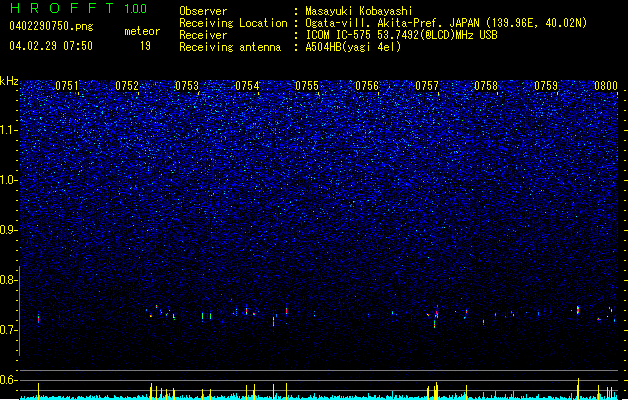Viewport: 629px width, 400px height.
Task: Click the 0751 time marker
Action: [x=67, y=86]
